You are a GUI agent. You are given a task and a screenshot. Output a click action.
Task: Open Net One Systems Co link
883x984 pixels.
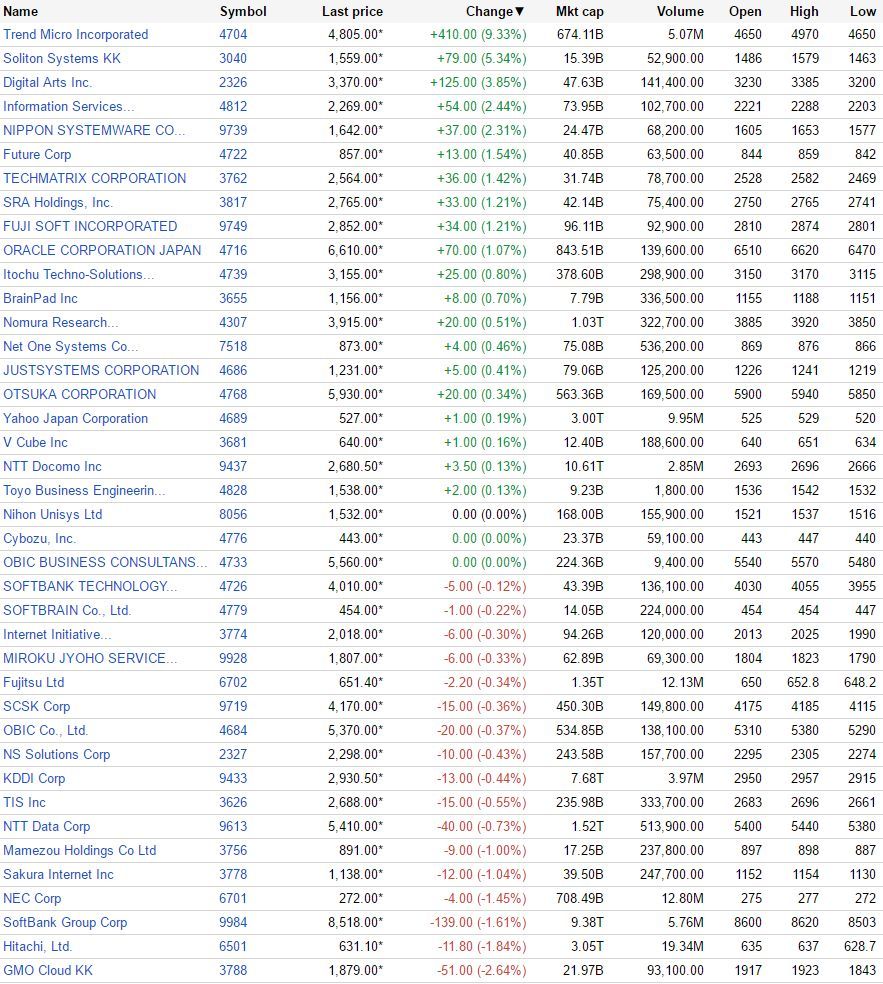point(70,346)
